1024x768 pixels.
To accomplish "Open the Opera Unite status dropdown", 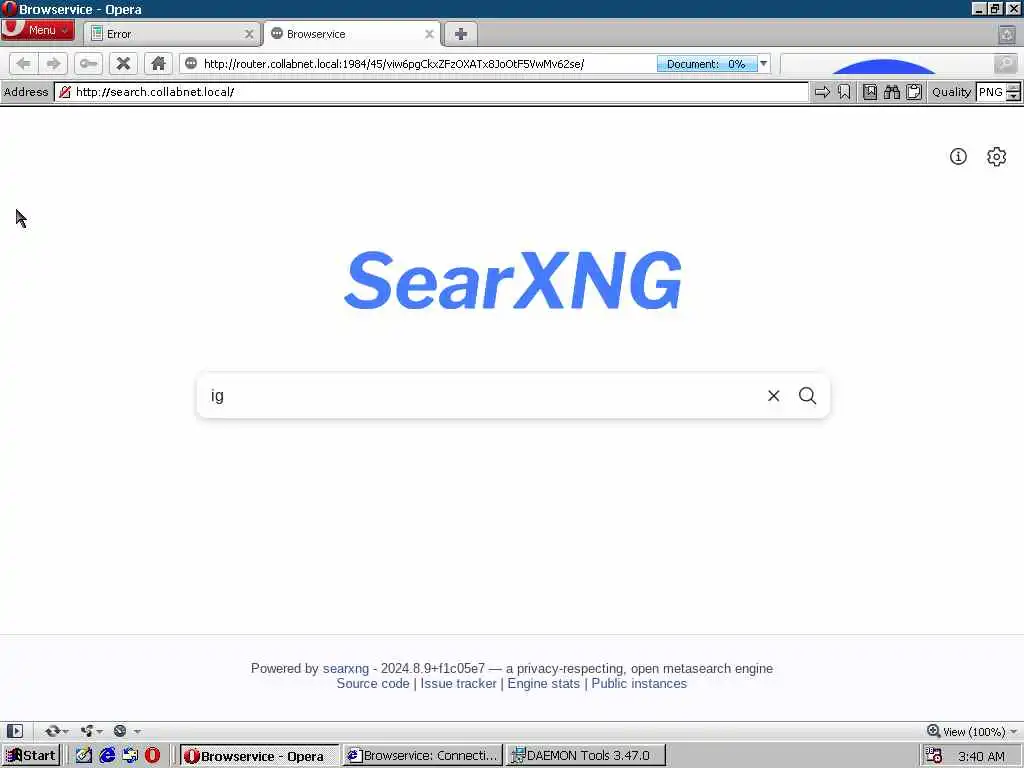I will point(91,731).
